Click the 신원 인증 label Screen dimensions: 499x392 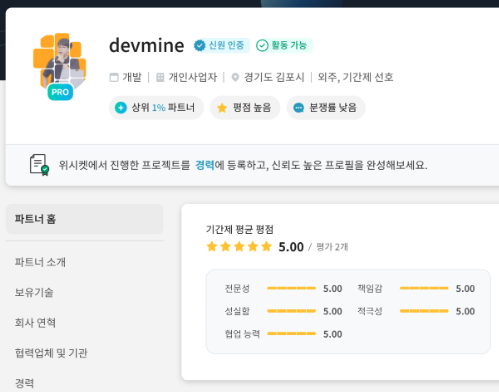226,45
